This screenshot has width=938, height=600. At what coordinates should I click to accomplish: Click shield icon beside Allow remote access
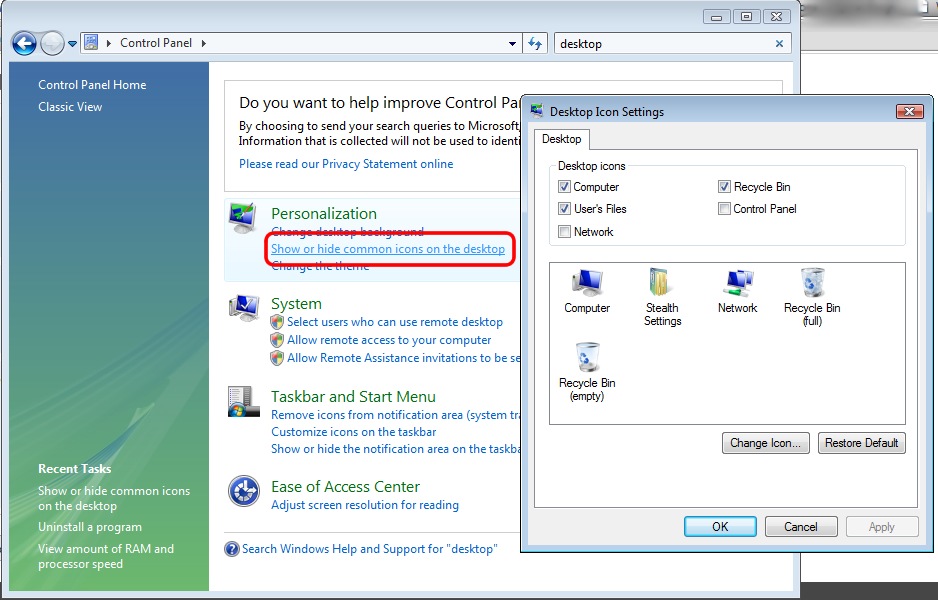[277, 340]
